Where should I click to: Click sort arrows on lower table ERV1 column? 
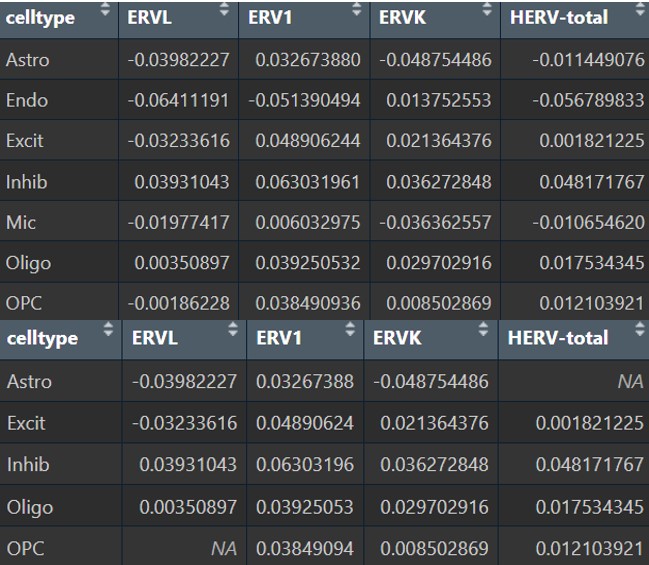[350, 332]
